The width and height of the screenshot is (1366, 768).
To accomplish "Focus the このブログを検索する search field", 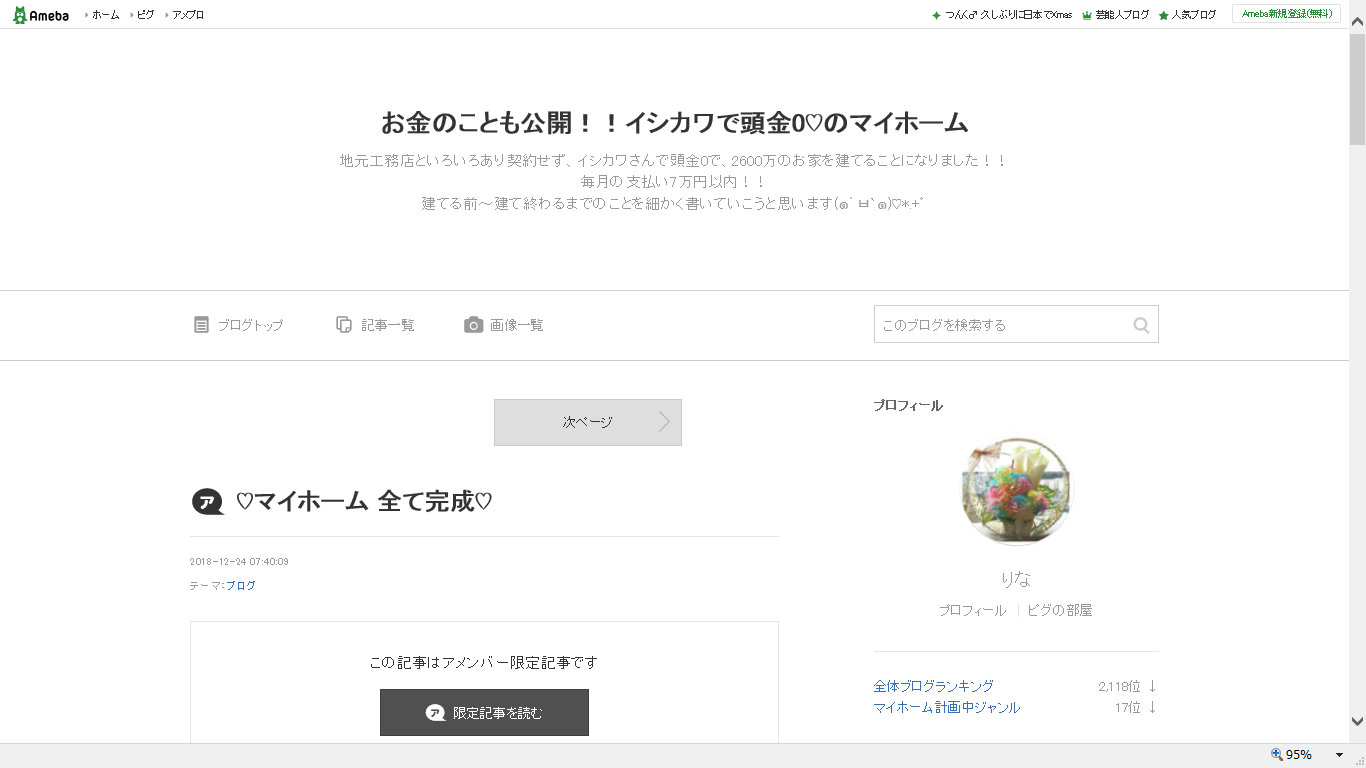I will [x=1000, y=325].
